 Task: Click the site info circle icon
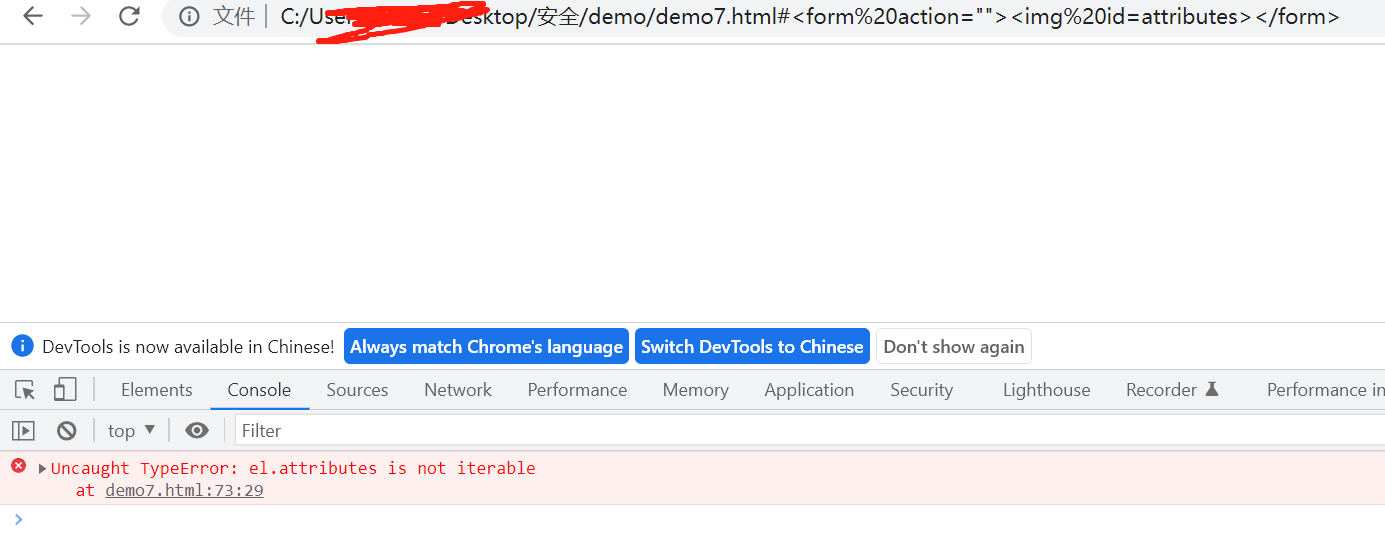tap(189, 16)
